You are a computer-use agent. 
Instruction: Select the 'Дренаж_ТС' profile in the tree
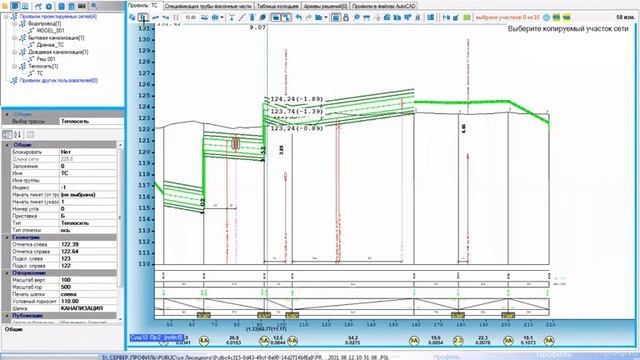[x=50, y=45]
